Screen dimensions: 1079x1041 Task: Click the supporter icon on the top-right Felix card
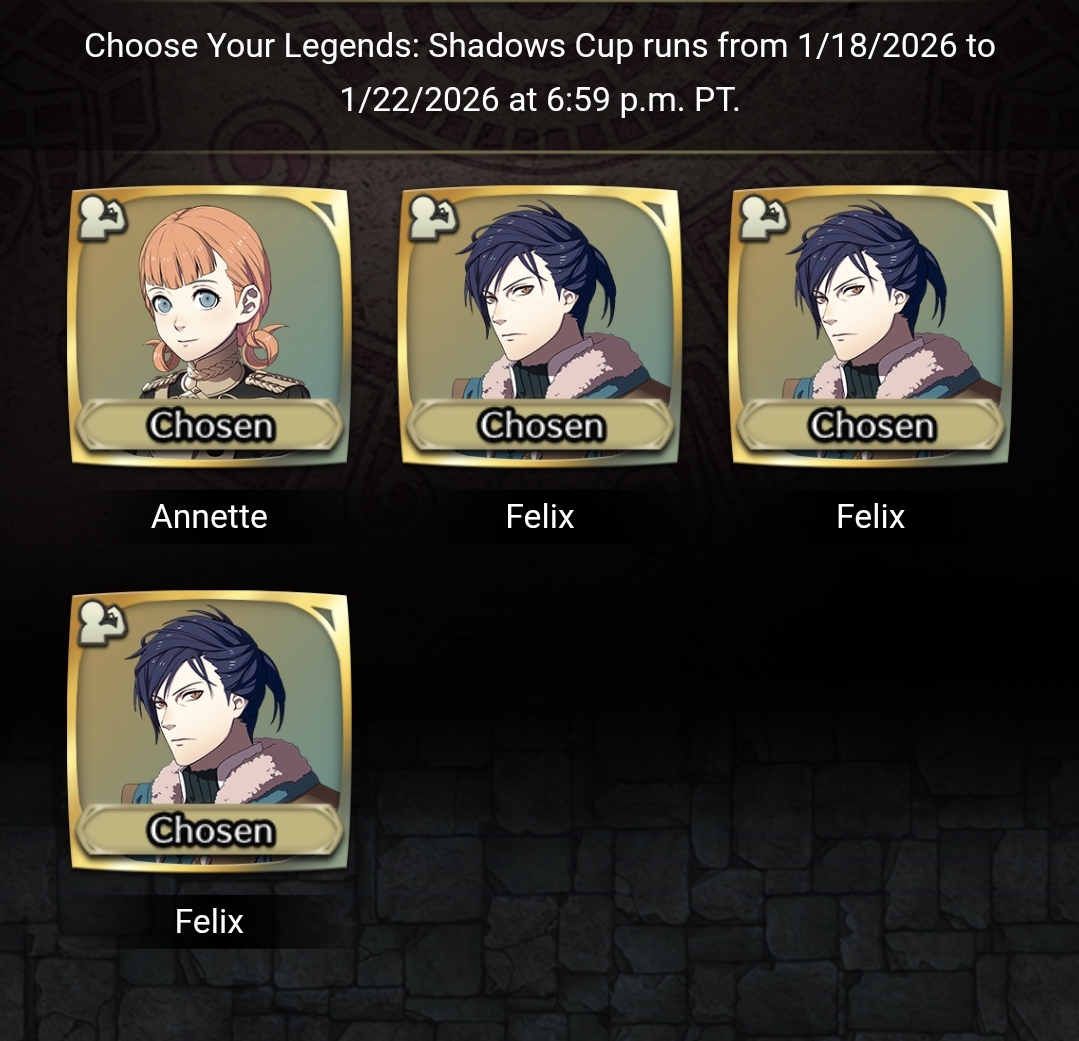coord(763,218)
